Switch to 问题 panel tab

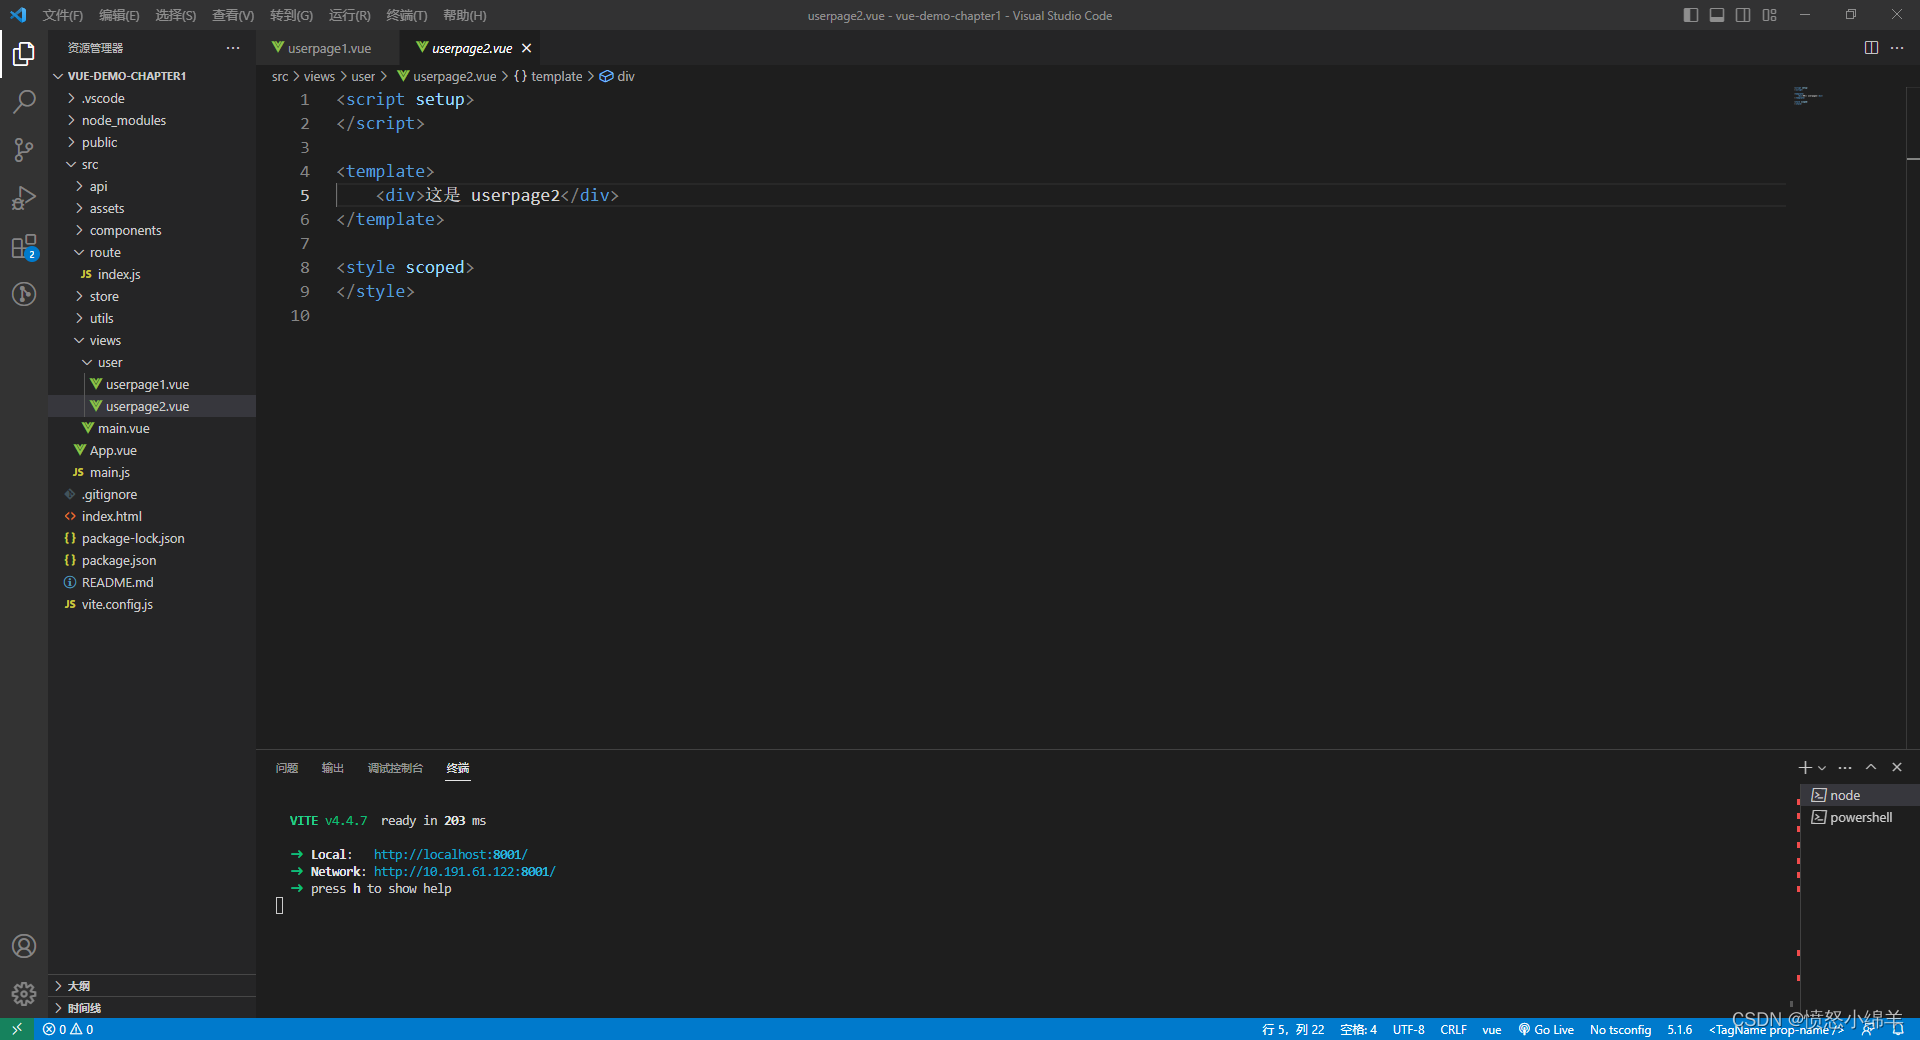[x=287, y=768]
